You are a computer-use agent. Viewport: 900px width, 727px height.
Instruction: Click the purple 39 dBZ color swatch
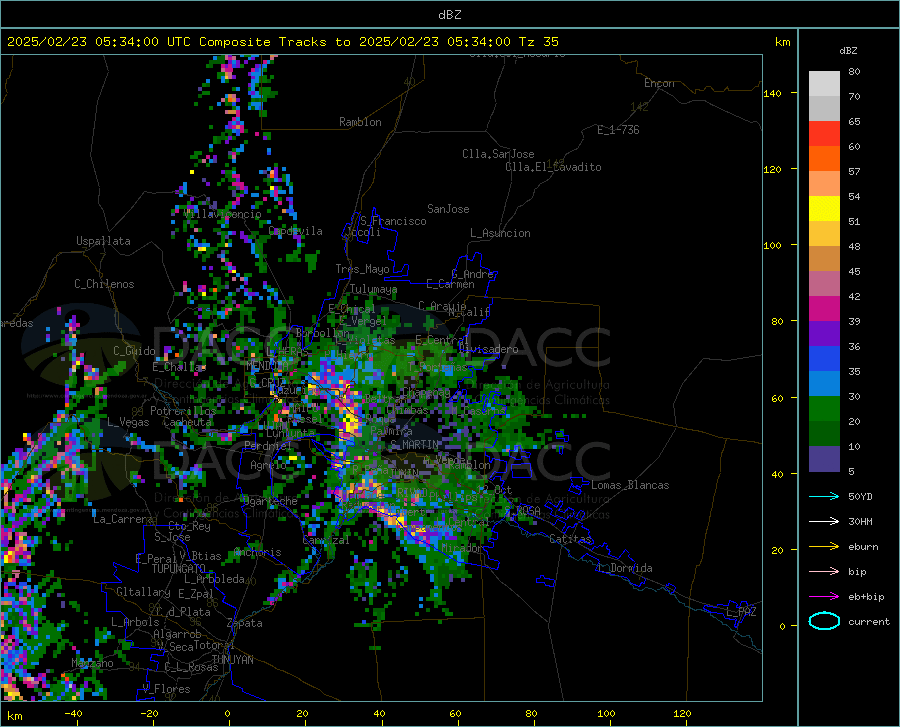click(824, 334)
